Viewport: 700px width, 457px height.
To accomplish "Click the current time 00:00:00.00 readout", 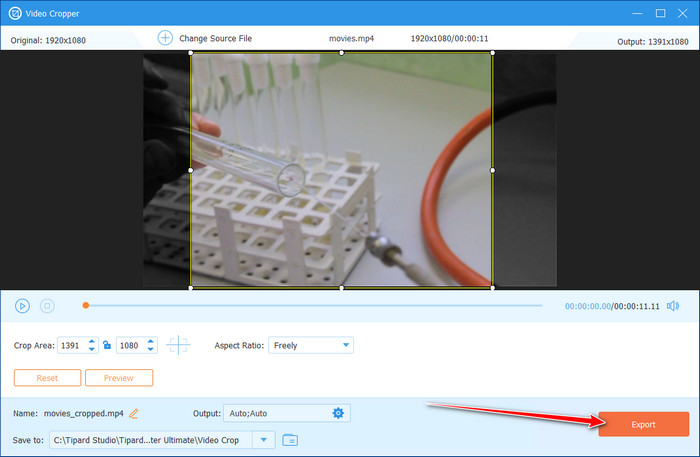I will click(x=588, y=306).
